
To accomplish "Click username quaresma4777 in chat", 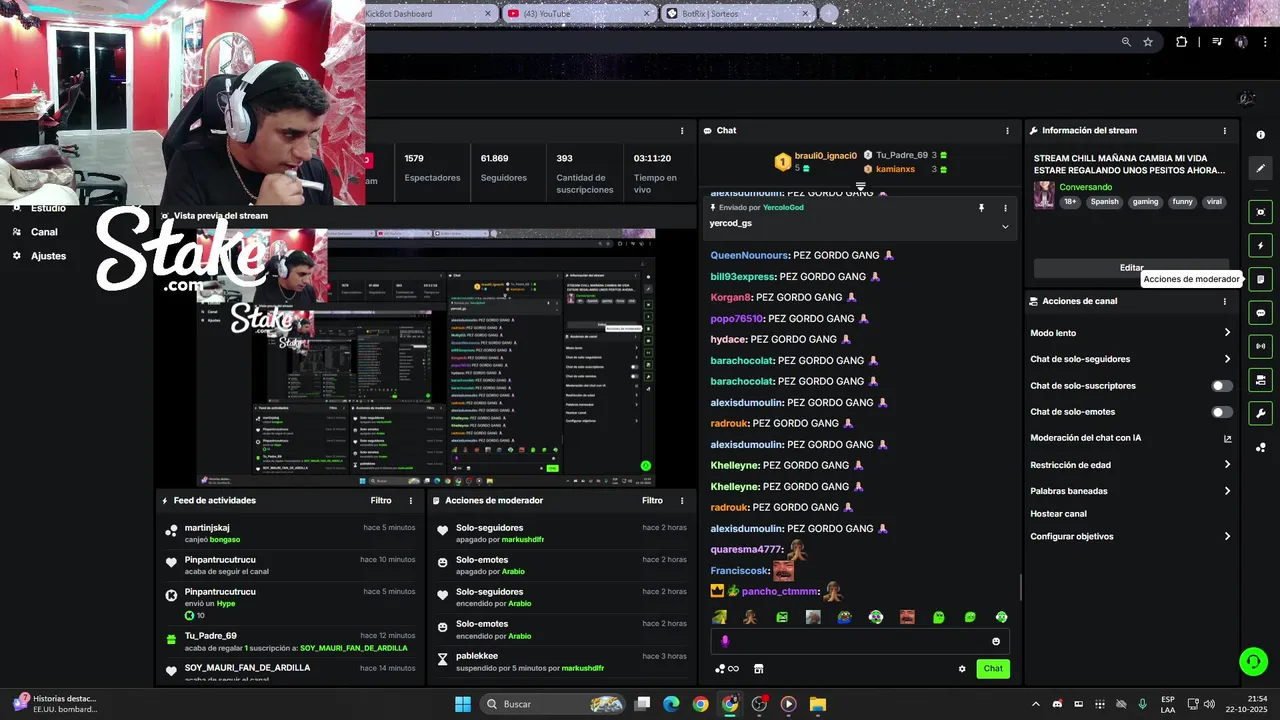I will coord(747,549).
